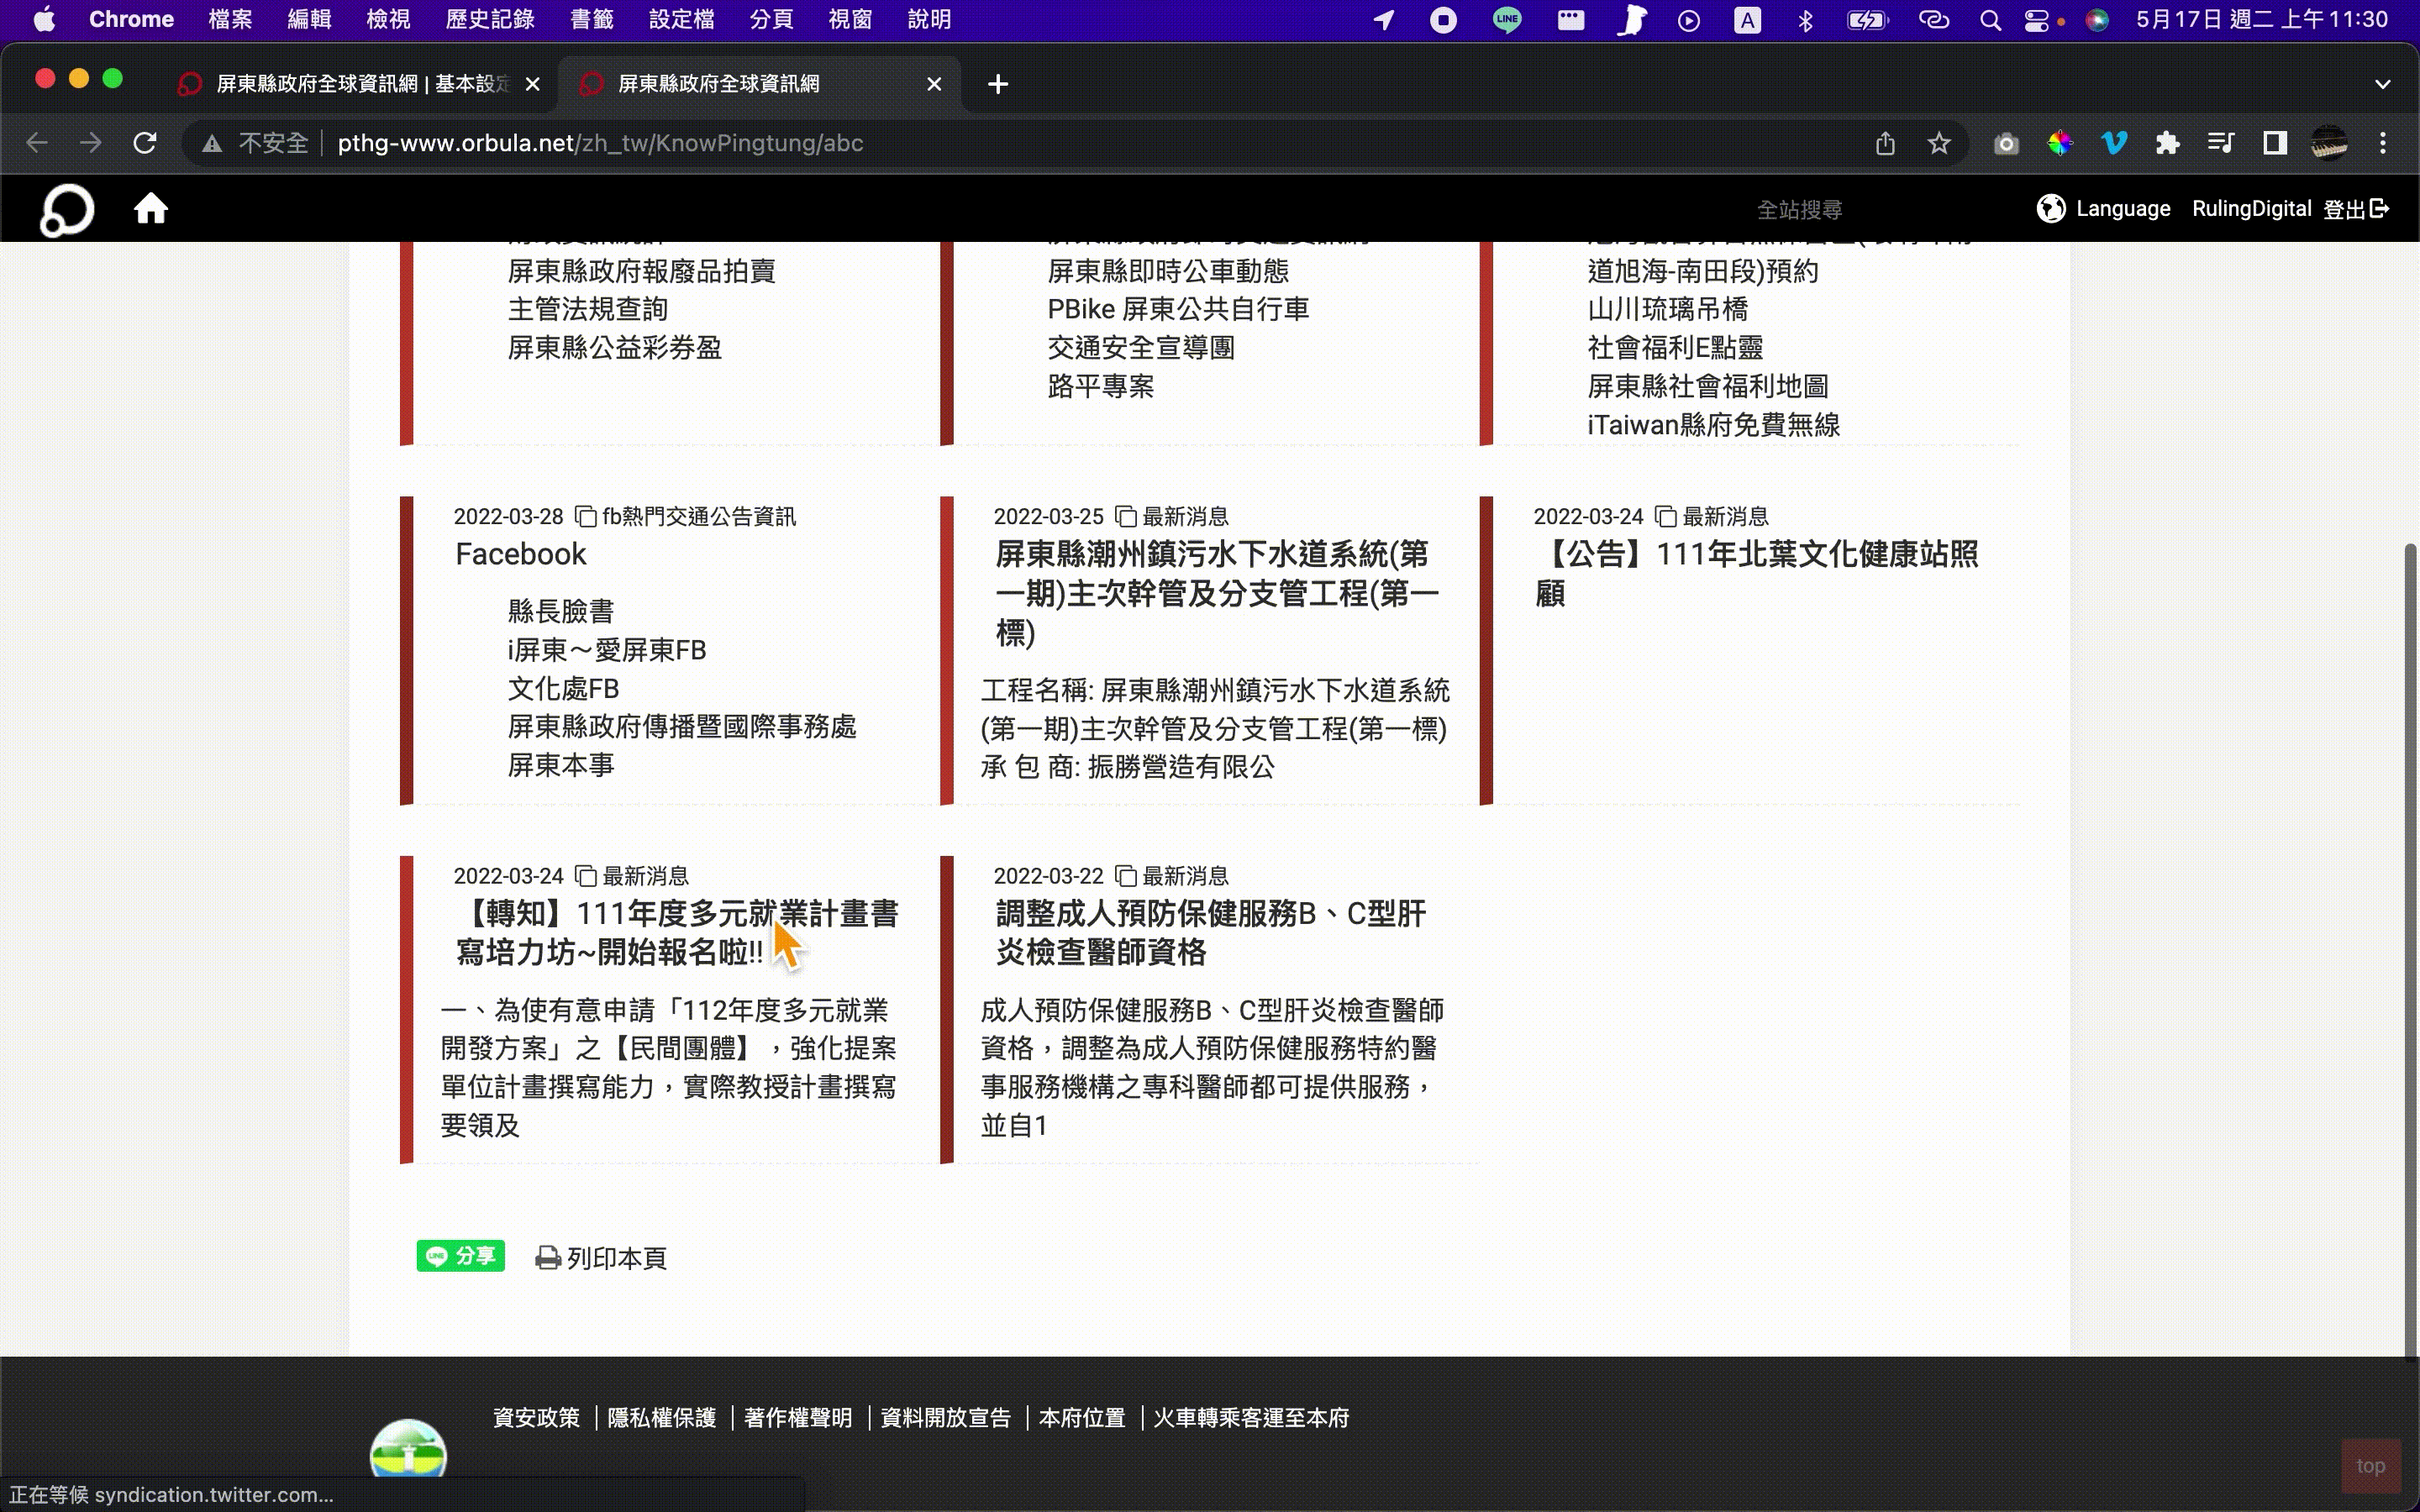
Task: Open the Extensions puzzle icon
Action: pos(2168,143)
